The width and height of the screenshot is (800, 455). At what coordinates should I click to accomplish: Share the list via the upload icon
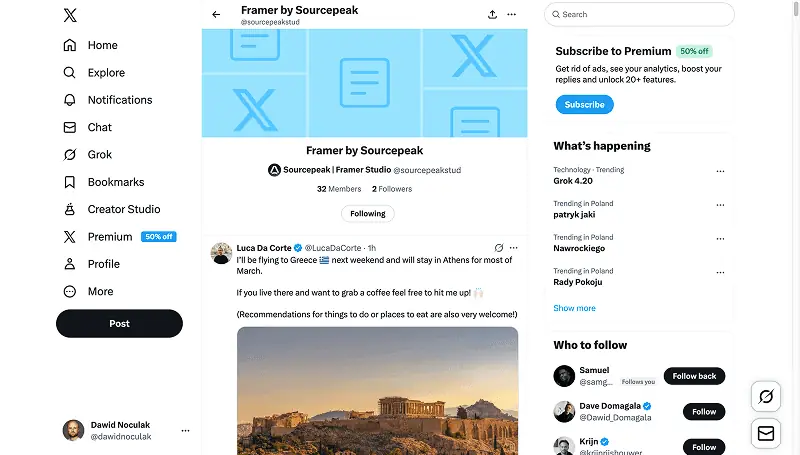[492, 14]
